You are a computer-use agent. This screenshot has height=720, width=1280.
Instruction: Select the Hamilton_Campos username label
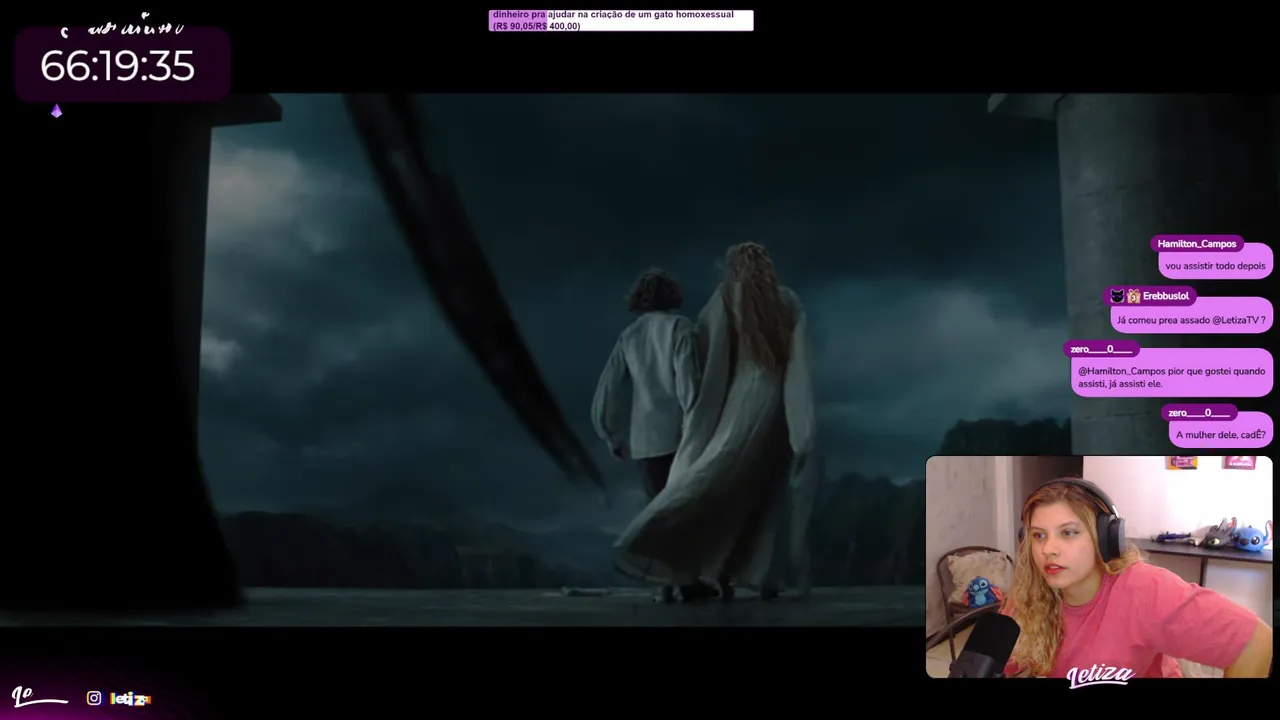(x=1196, y=244)
